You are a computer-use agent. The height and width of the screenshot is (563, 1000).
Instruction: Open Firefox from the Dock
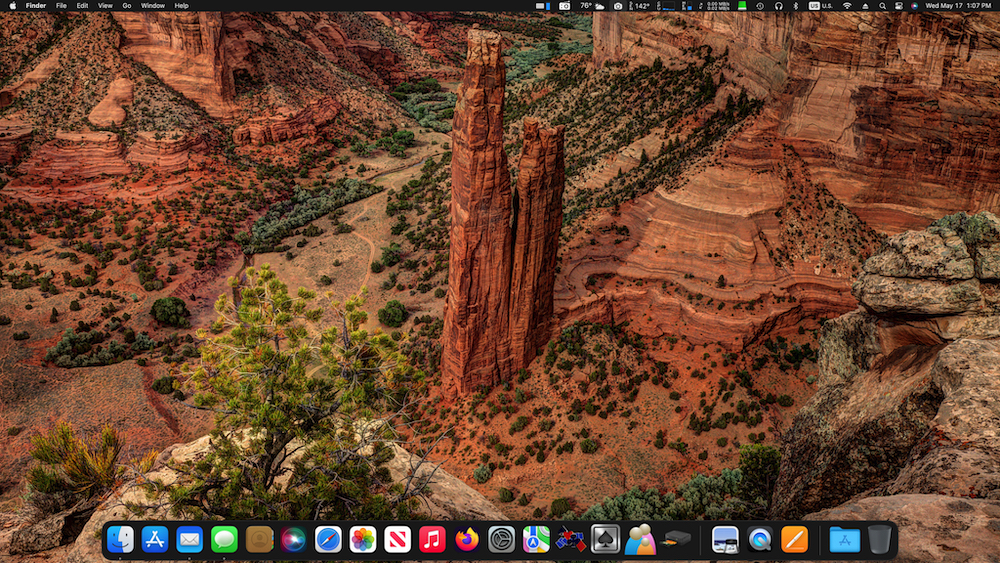467,539
